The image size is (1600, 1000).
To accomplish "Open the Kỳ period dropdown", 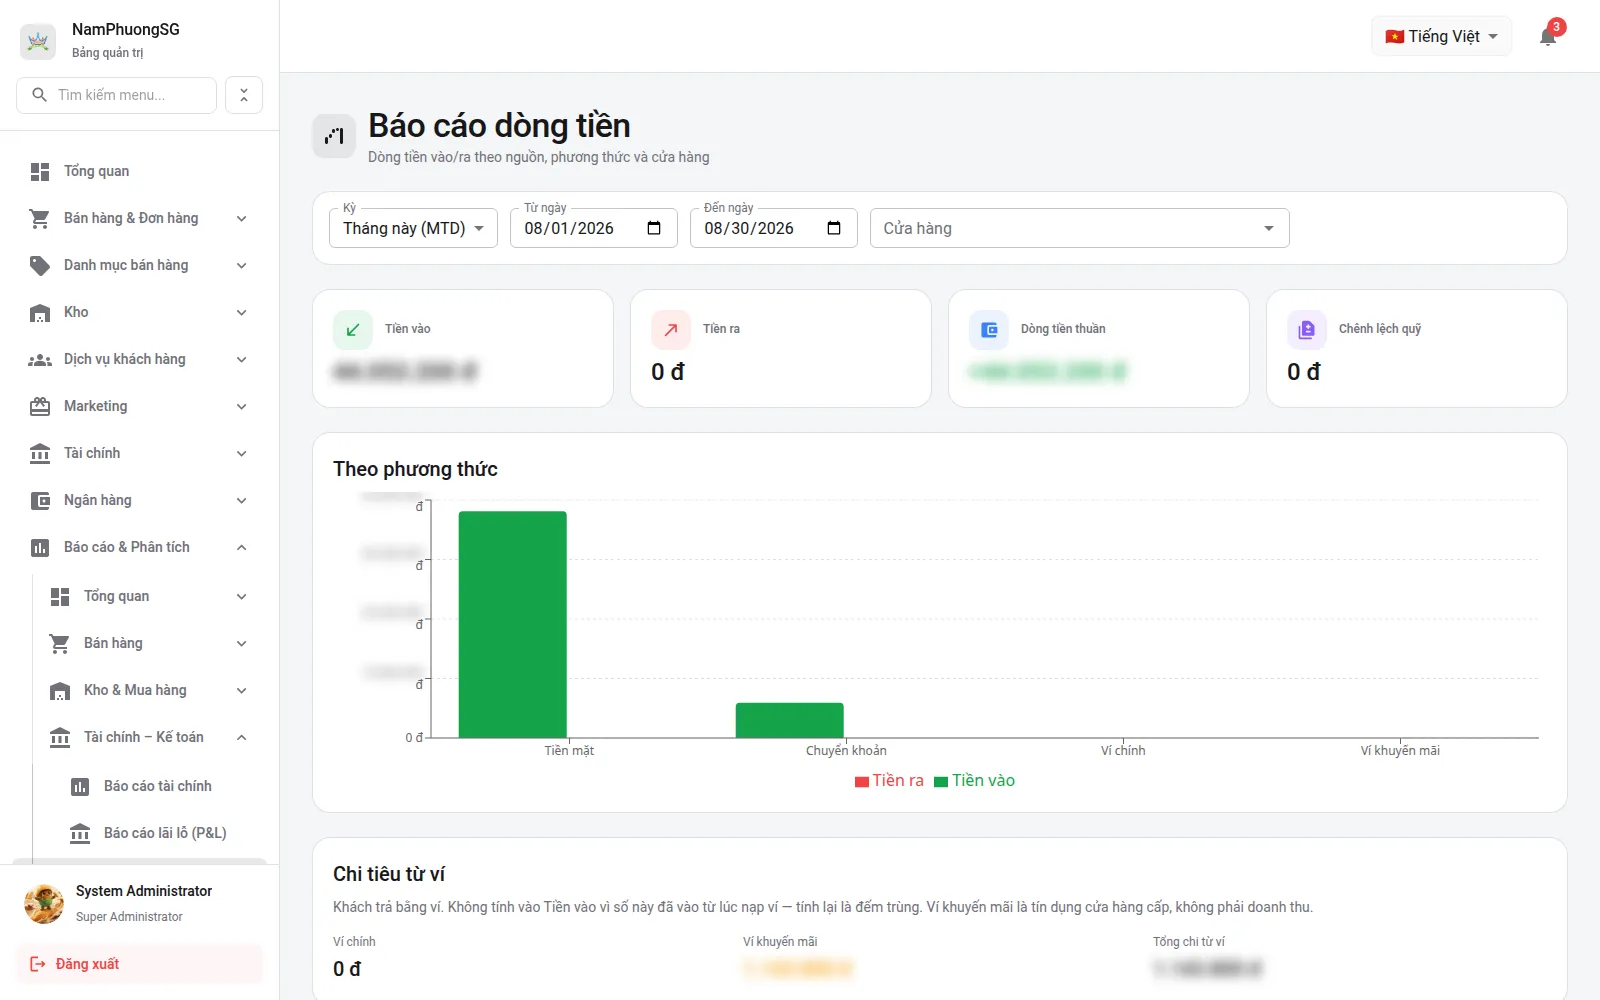I will pyautogui.click(x=413, y=228).
